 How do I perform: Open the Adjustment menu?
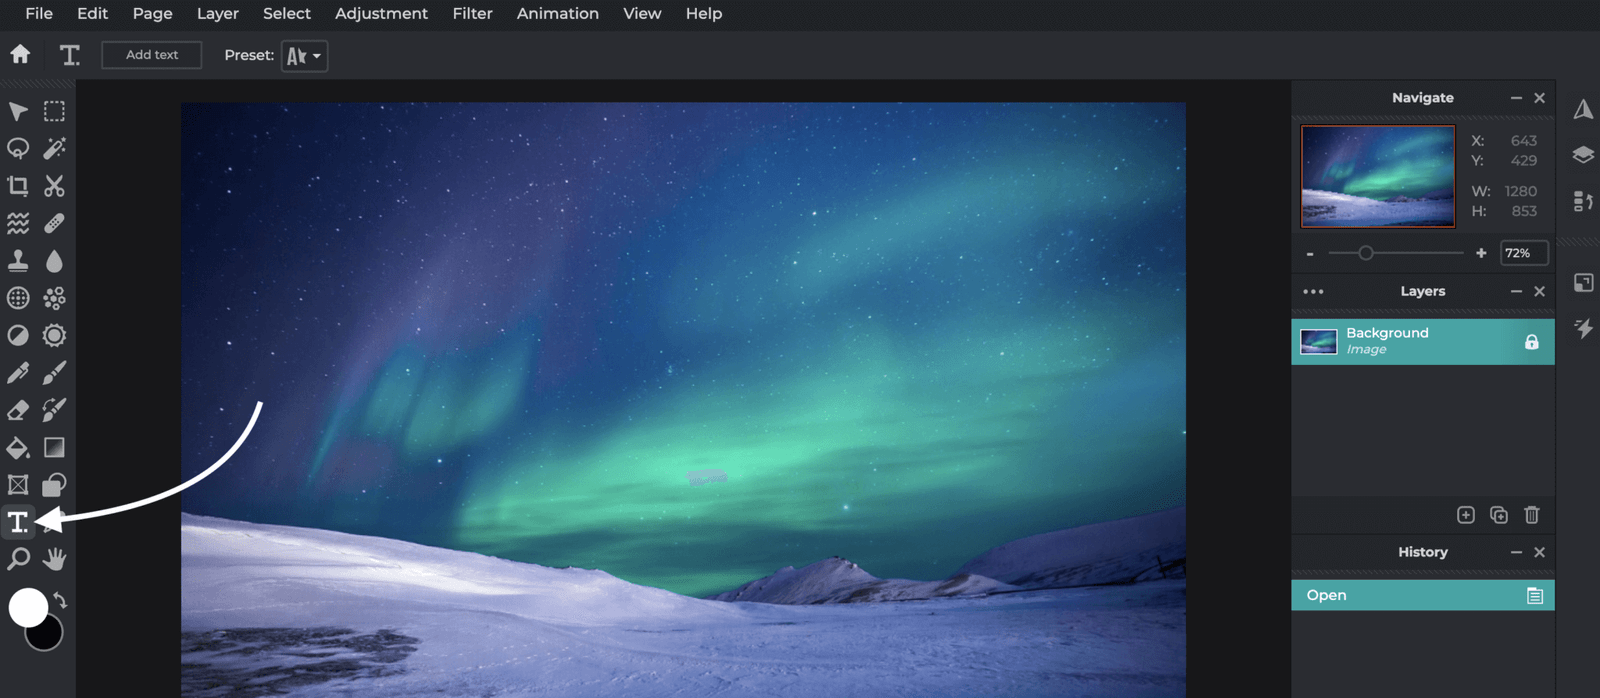coord(381,14)
